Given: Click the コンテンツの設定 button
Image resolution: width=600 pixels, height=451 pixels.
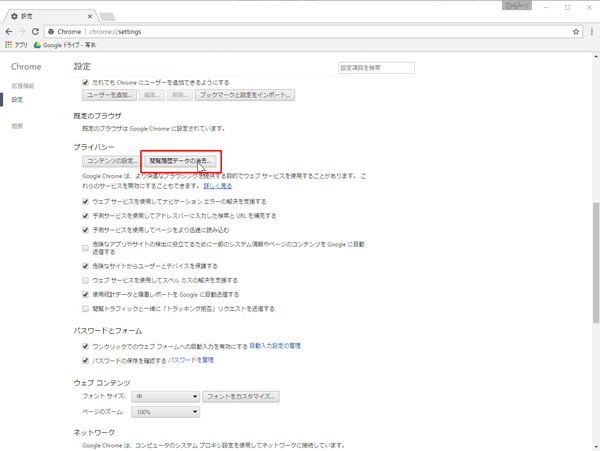Looking at the screenshot, I should 111,161.
